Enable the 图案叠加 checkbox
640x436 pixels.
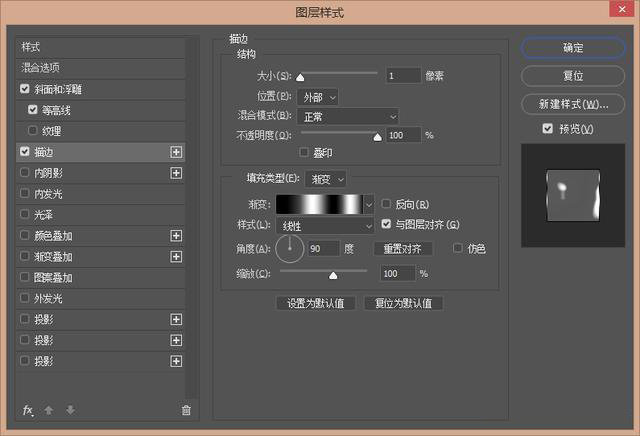[x=24, y=277]
